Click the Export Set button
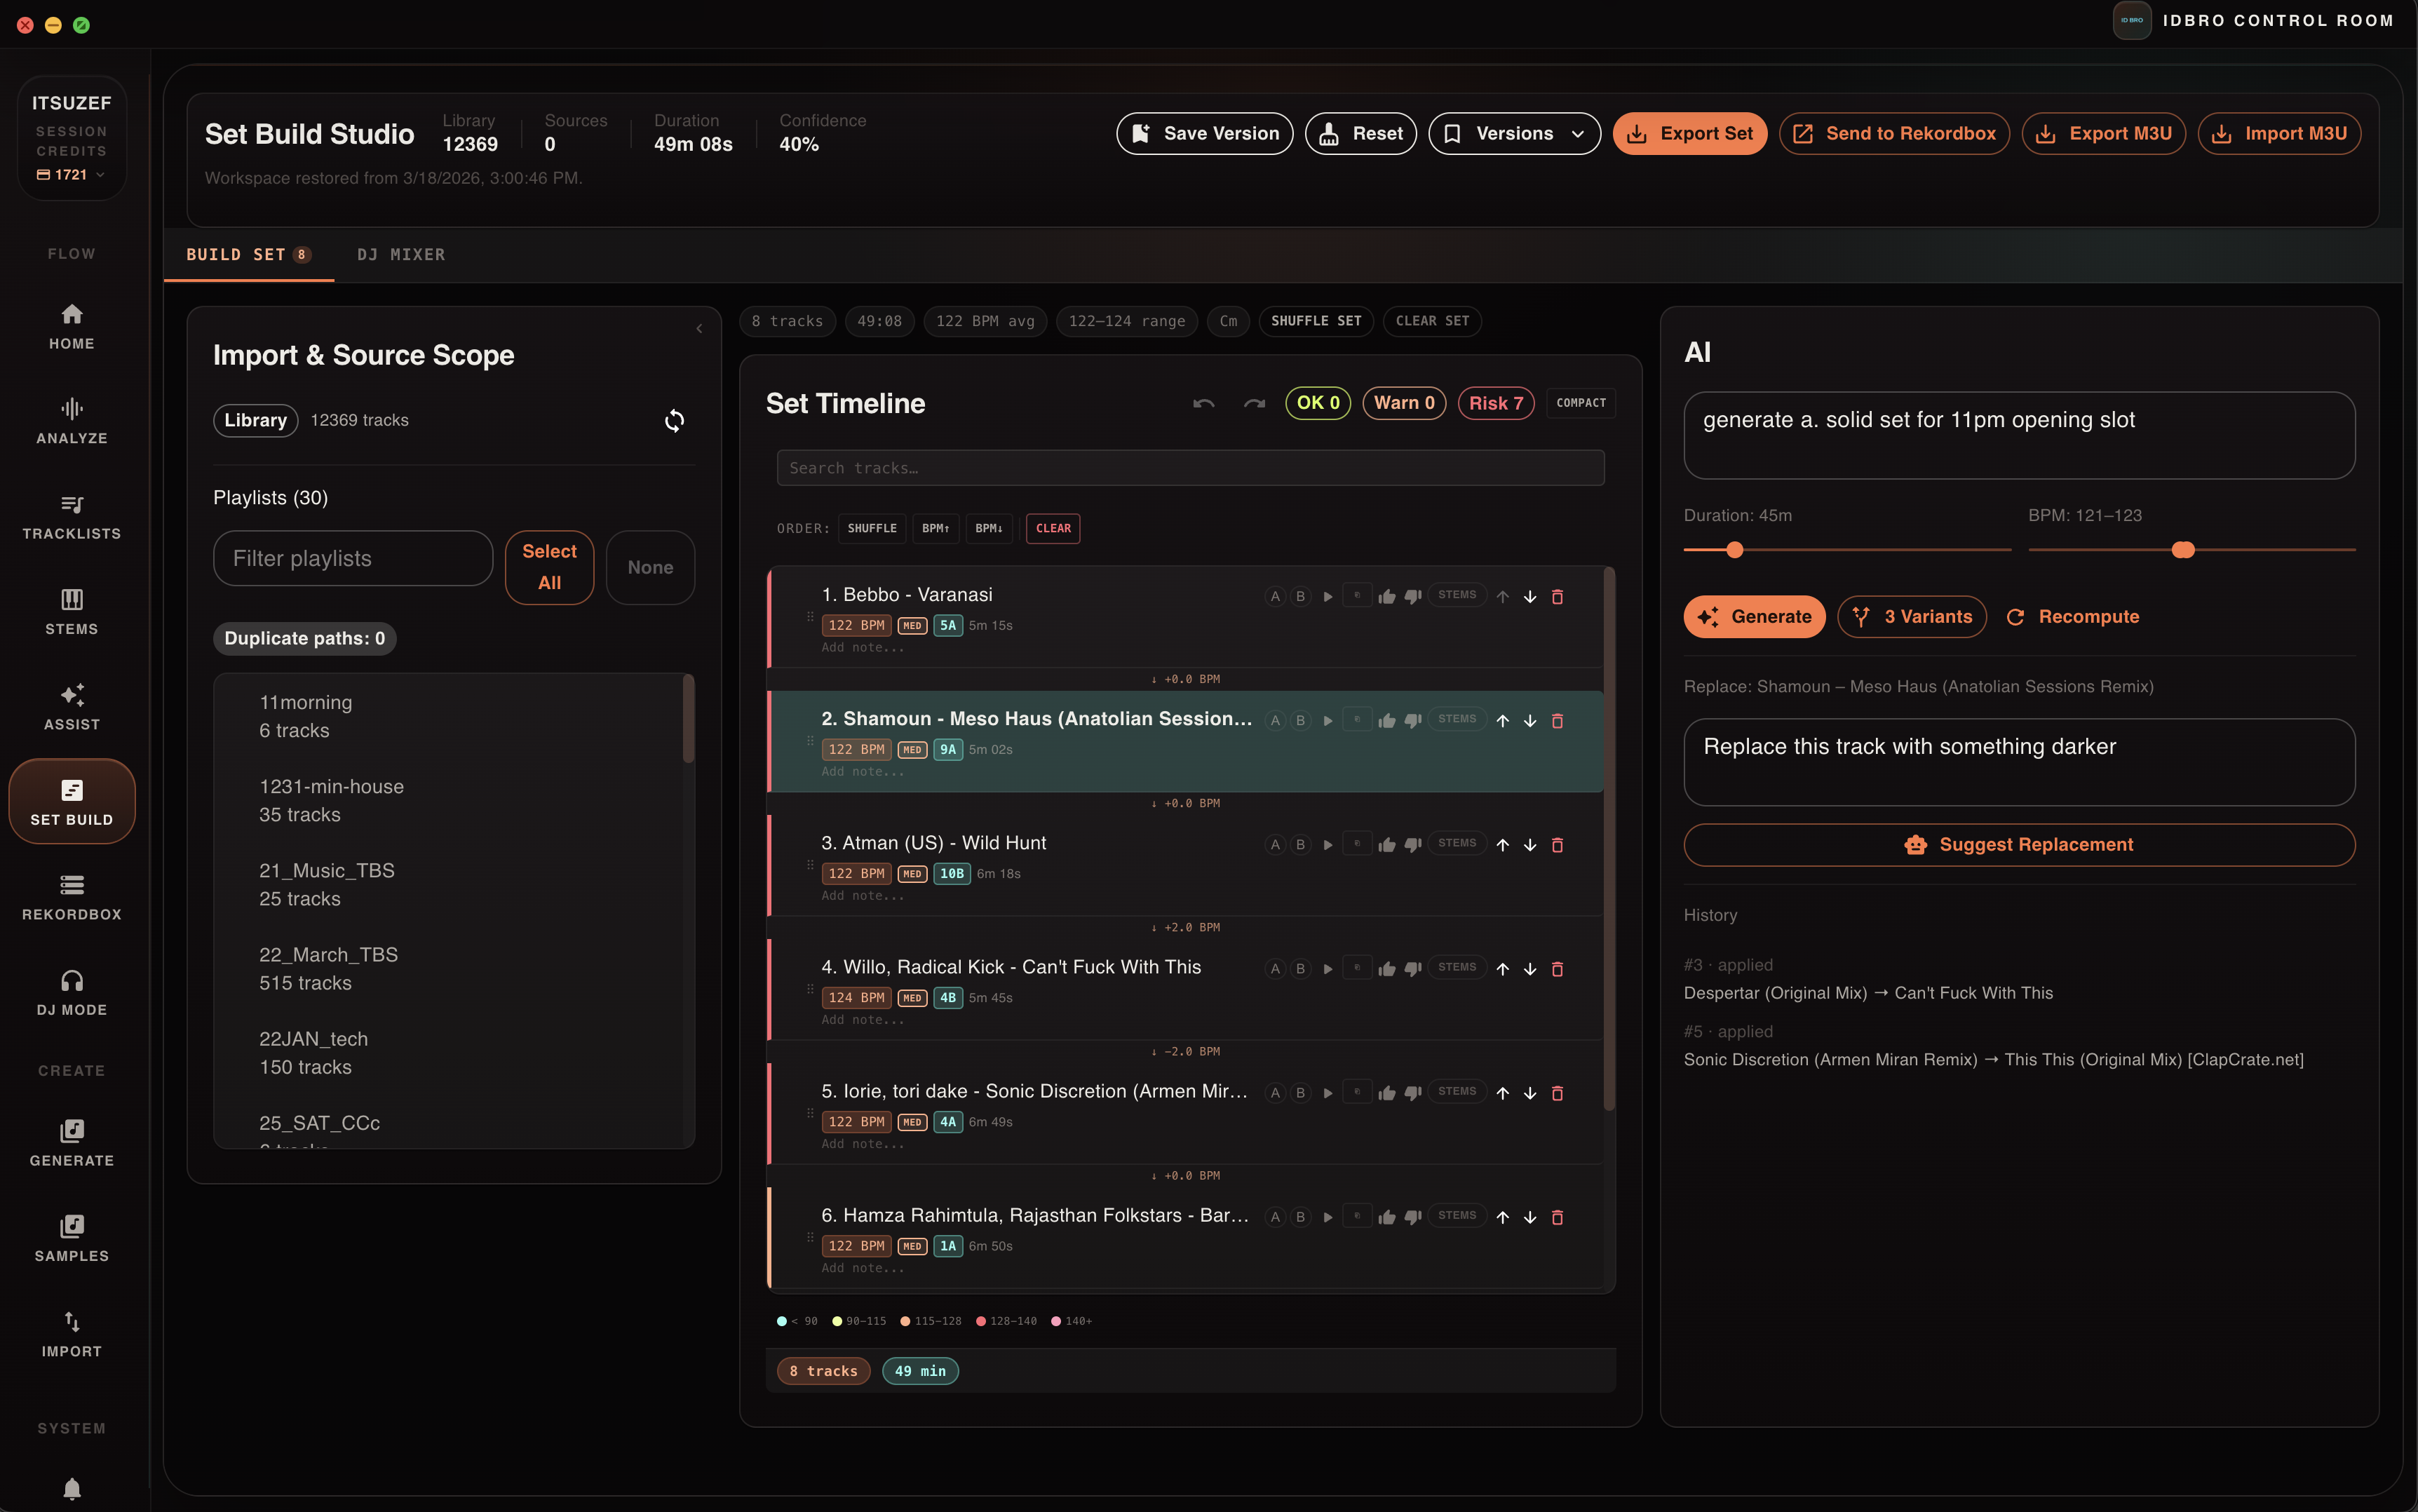The height and width of the screenshot is (1512, 2418). pos(1688,134)
